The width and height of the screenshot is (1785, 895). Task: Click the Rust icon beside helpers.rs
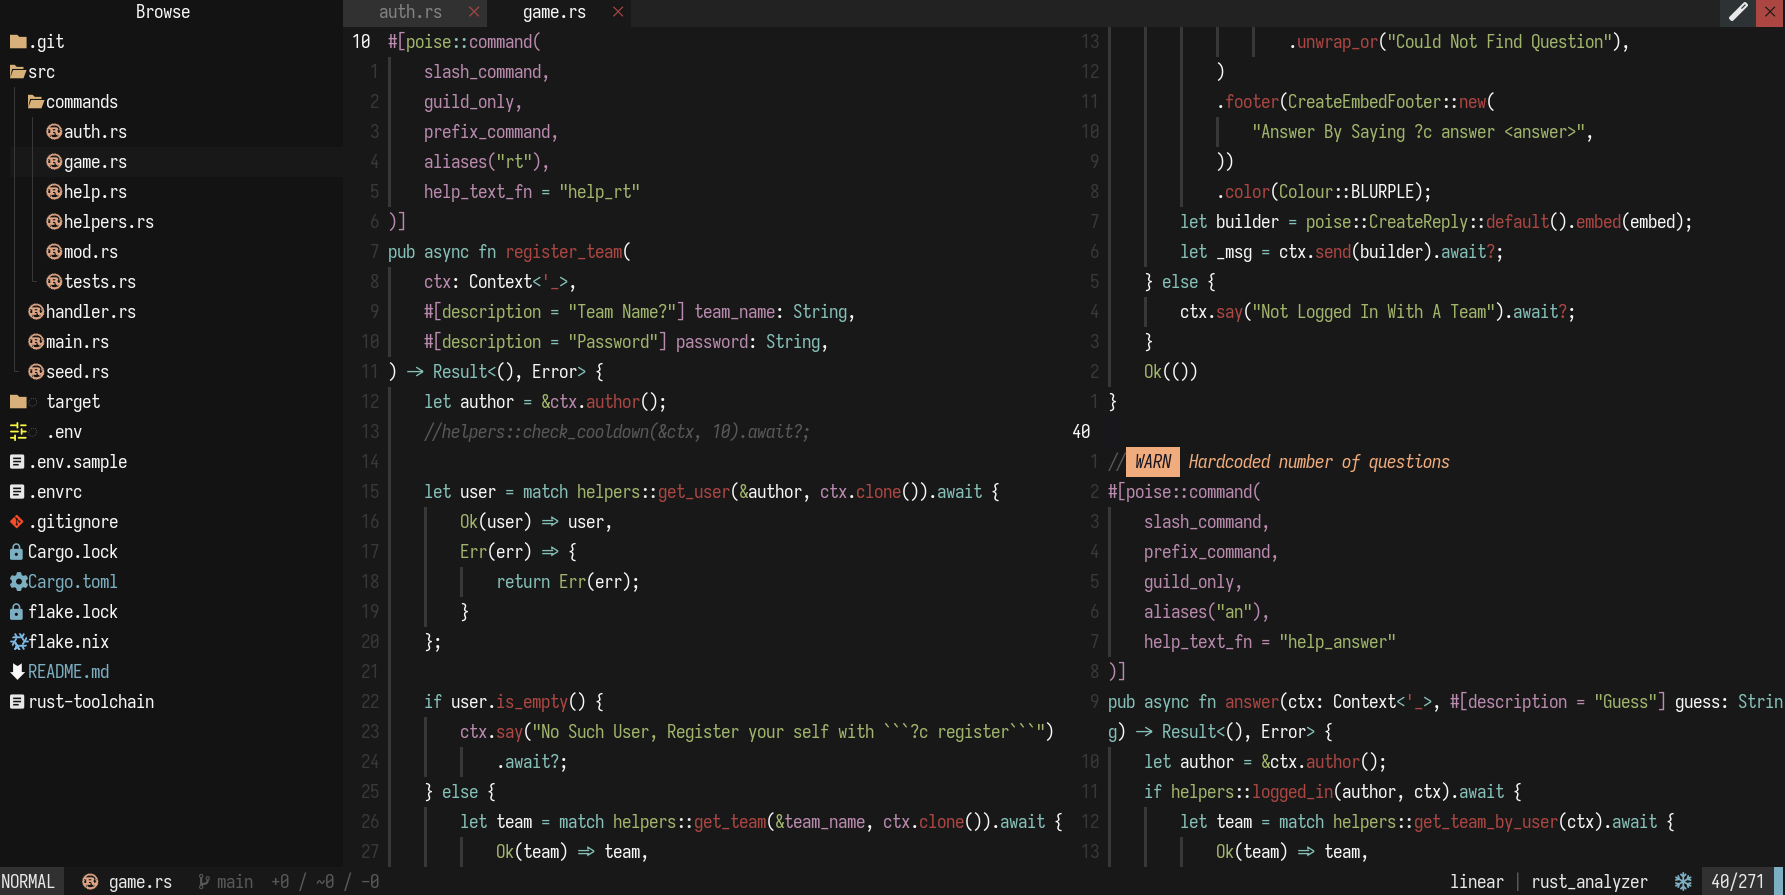coord(55,222)
